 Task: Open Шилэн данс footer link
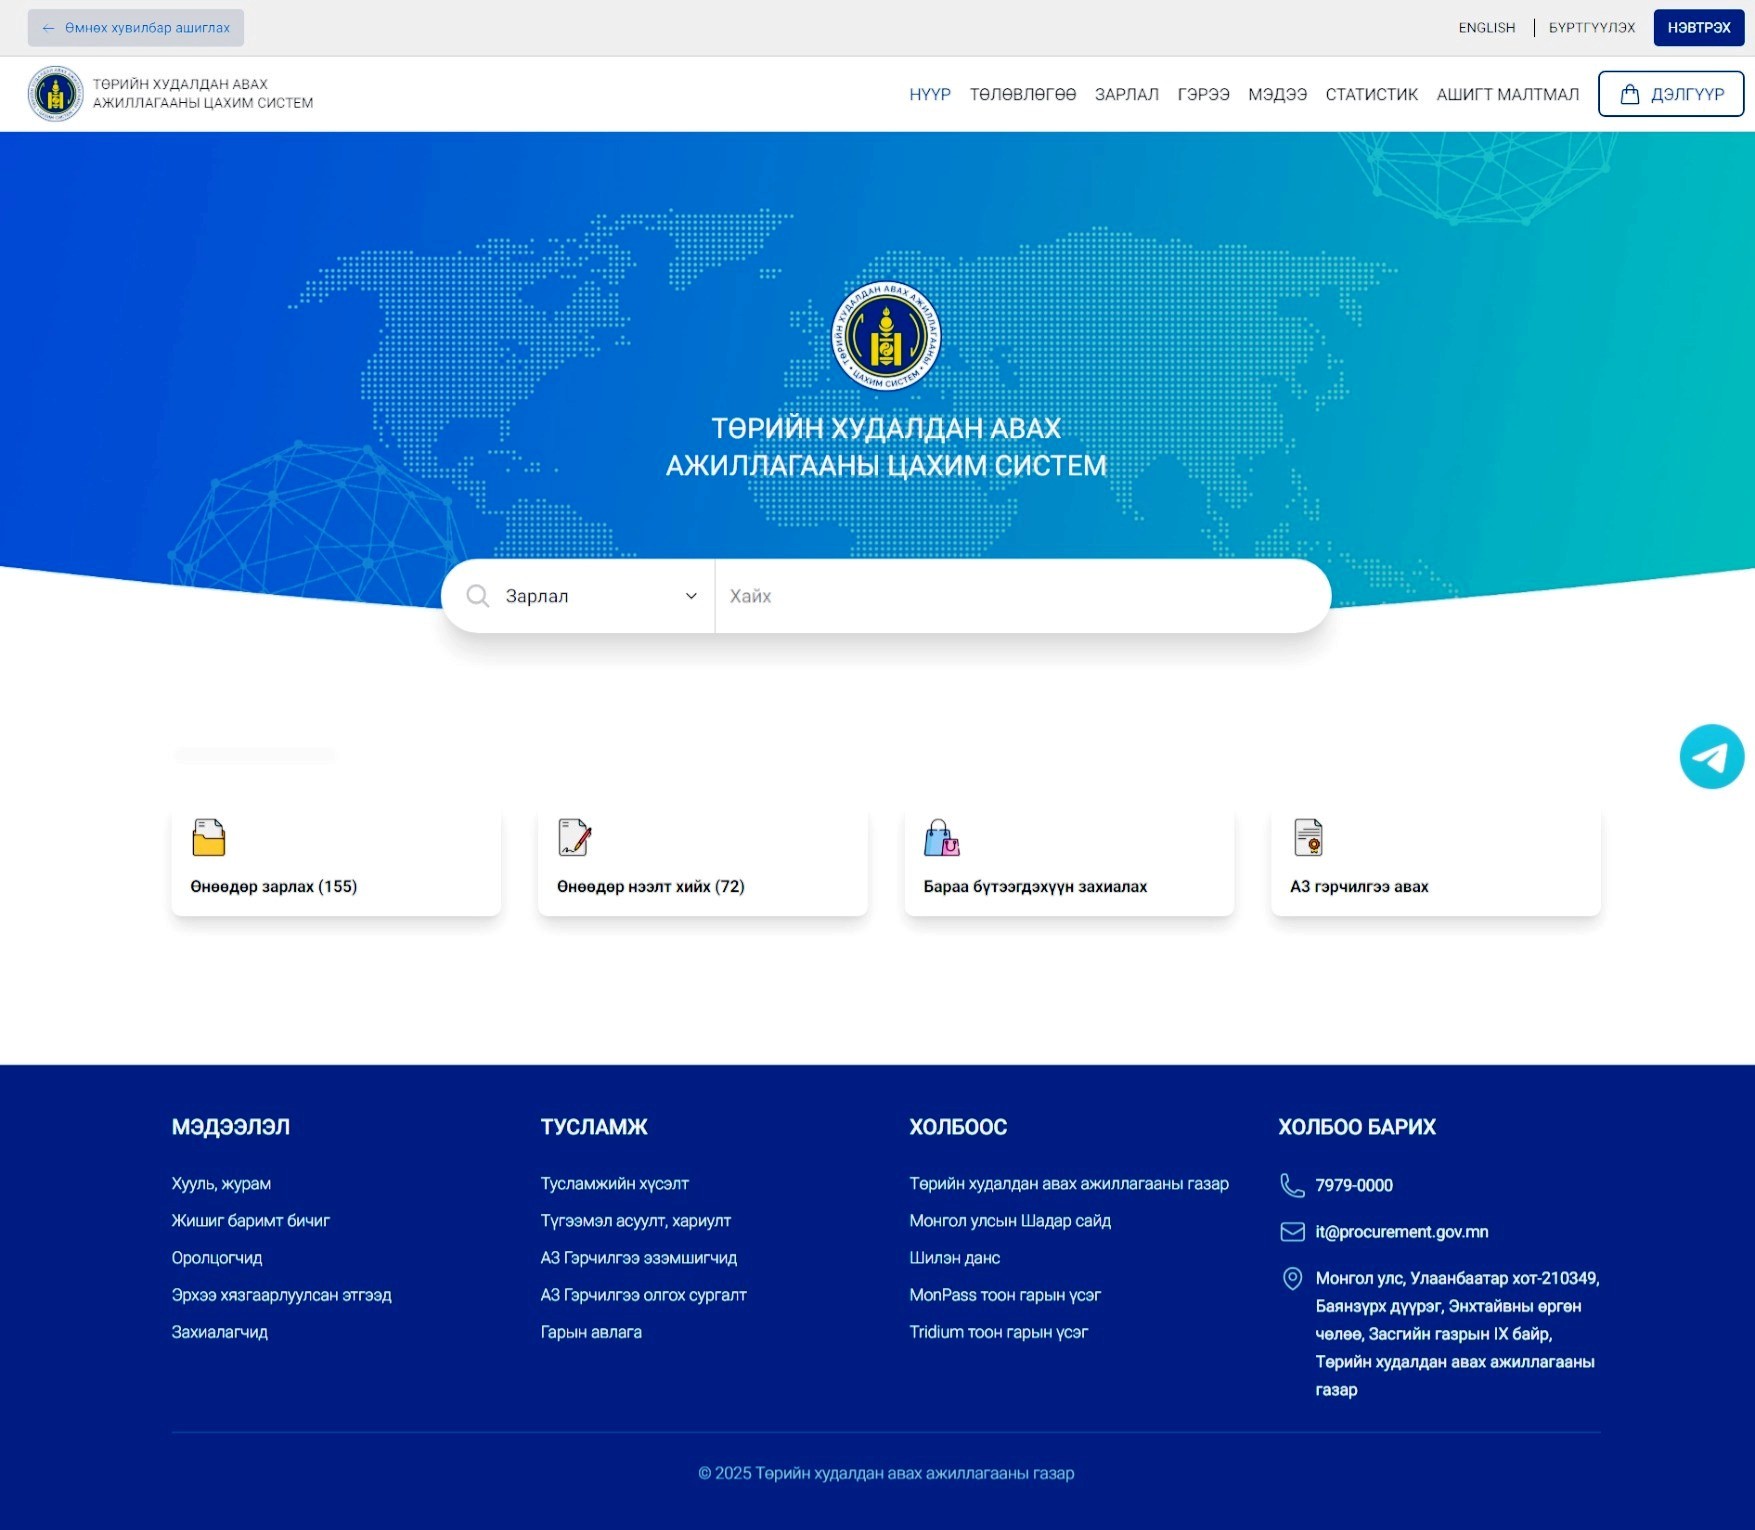pyautogui.click(x=954, y=1258)
